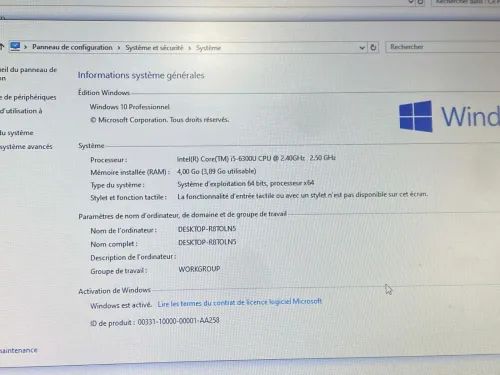
Task: Open the panneau de configuration home link
Action: pos(28,74)
